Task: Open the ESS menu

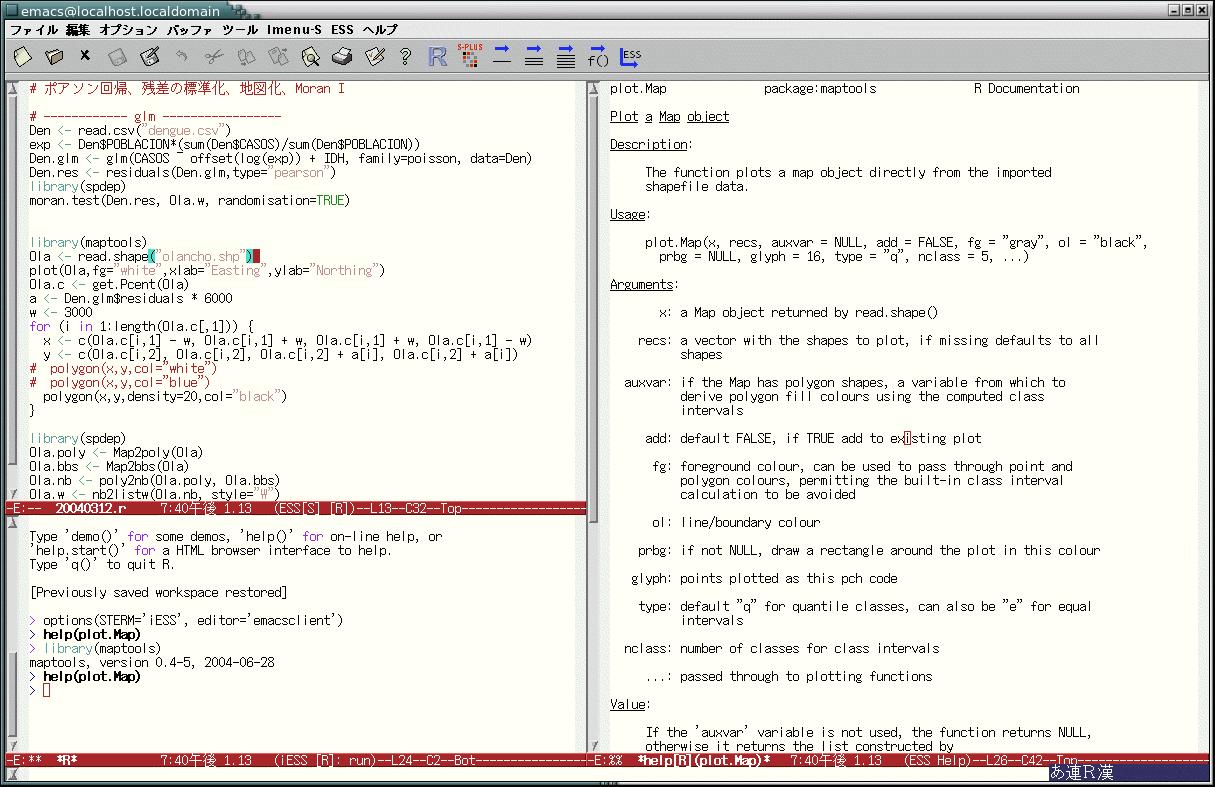Action: (342, 30)
